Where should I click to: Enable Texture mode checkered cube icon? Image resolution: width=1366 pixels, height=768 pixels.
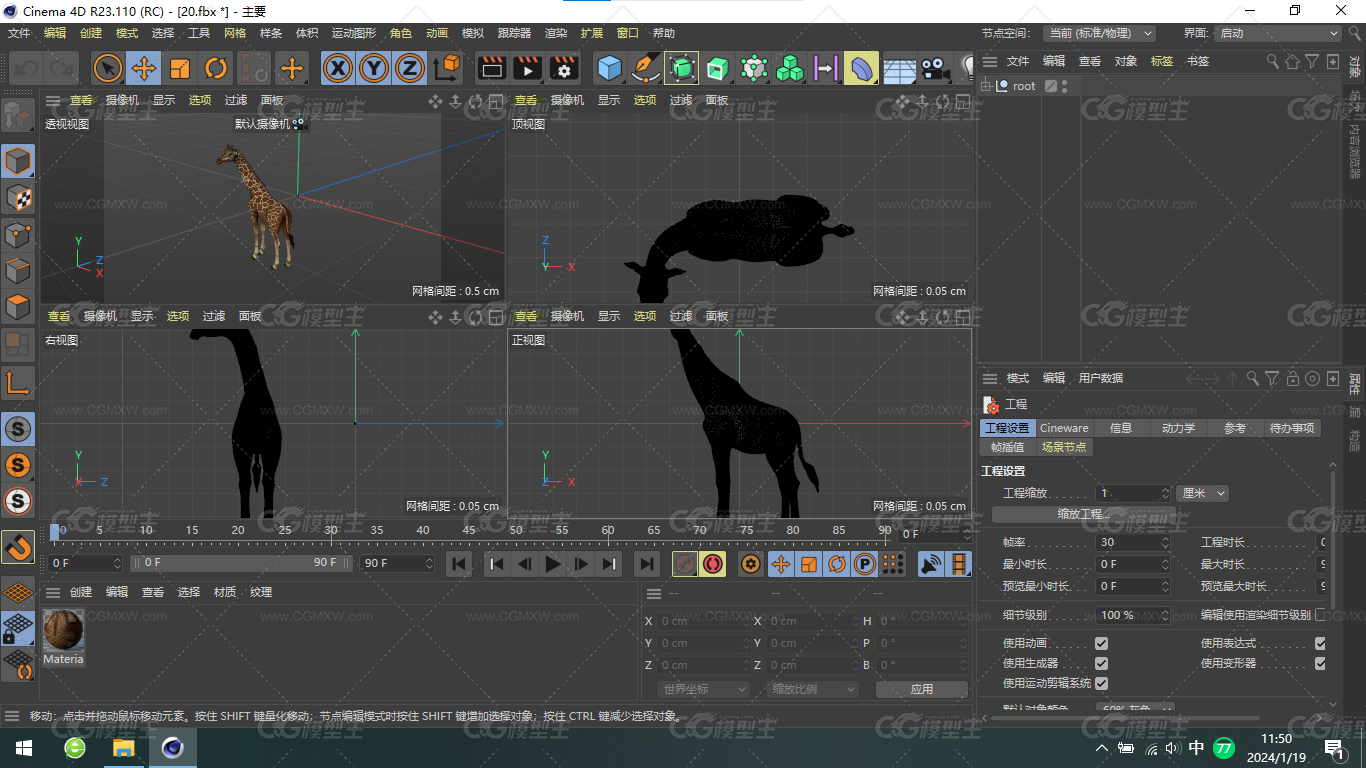18,197
